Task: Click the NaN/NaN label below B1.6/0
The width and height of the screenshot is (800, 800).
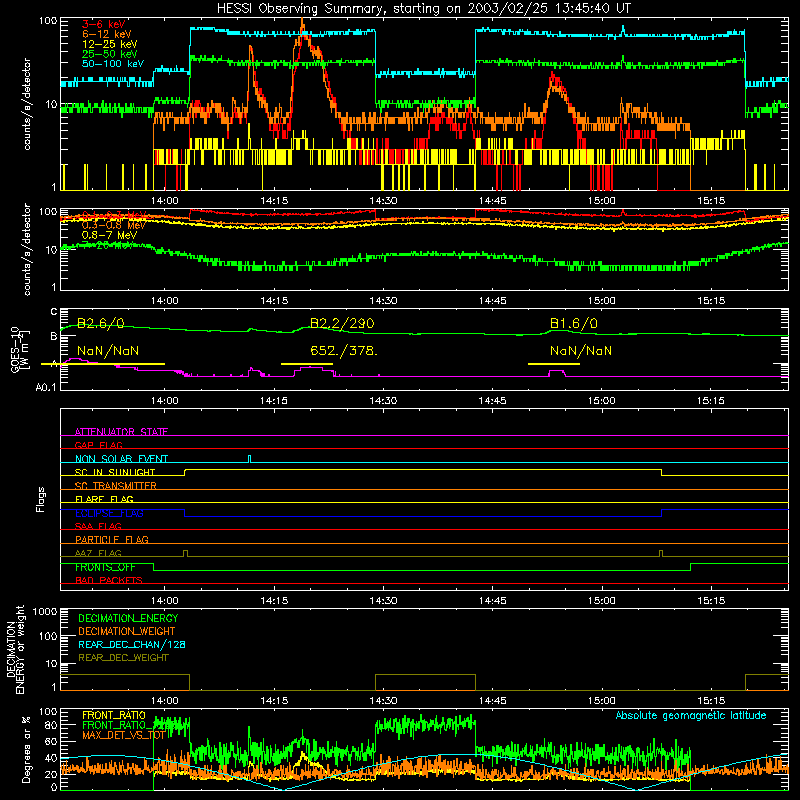Action: tap(581, 351)
